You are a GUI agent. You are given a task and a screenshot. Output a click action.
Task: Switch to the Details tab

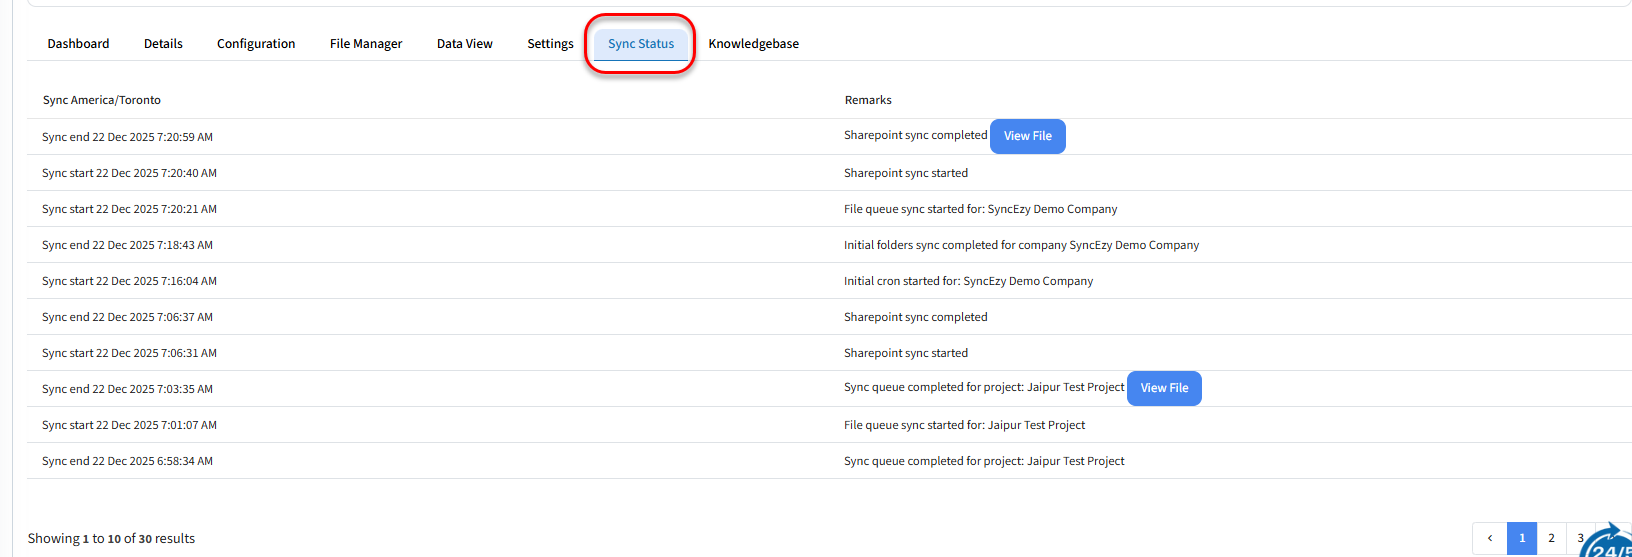click(163, 44)
